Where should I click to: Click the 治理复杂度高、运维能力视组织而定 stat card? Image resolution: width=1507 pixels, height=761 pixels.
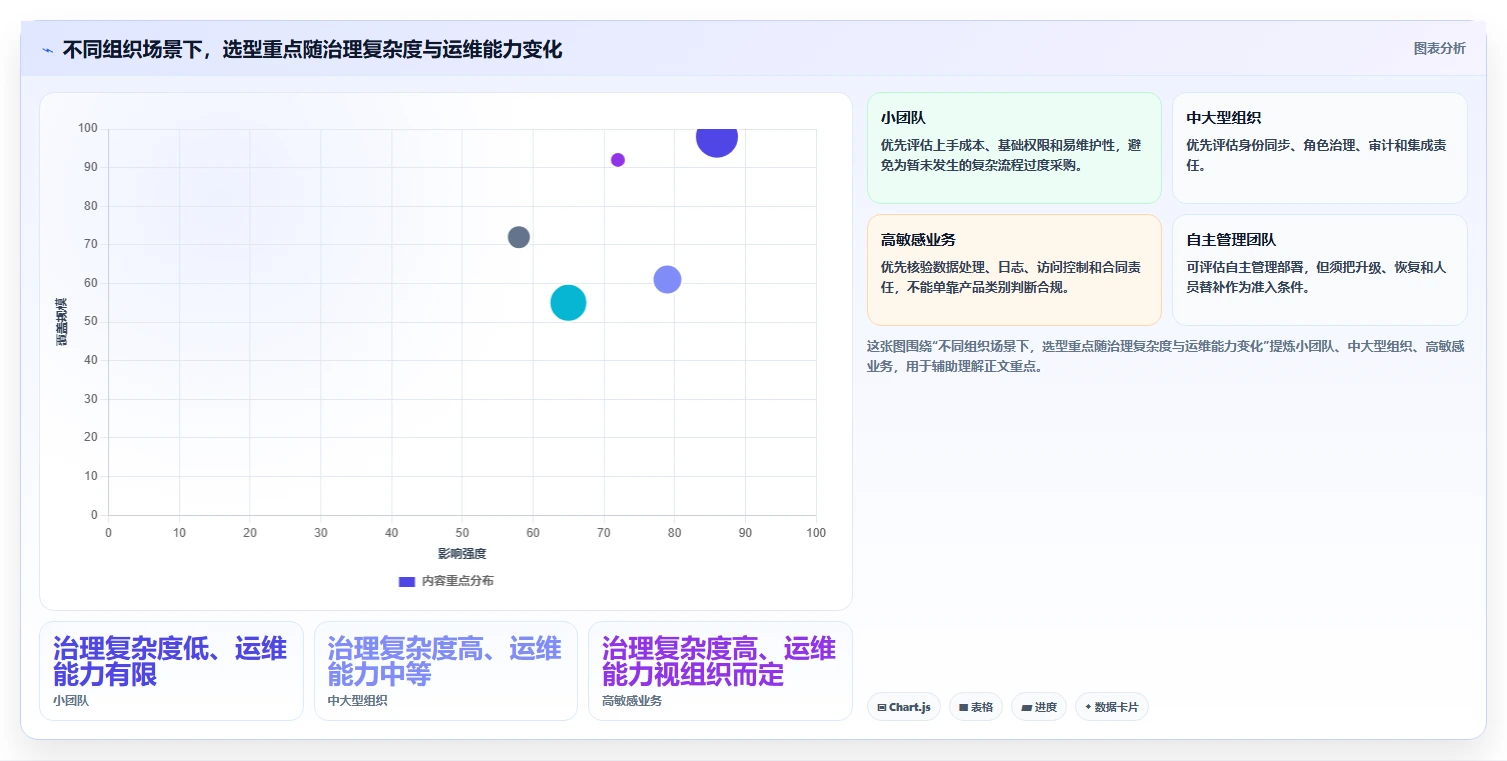coord(720,671)
